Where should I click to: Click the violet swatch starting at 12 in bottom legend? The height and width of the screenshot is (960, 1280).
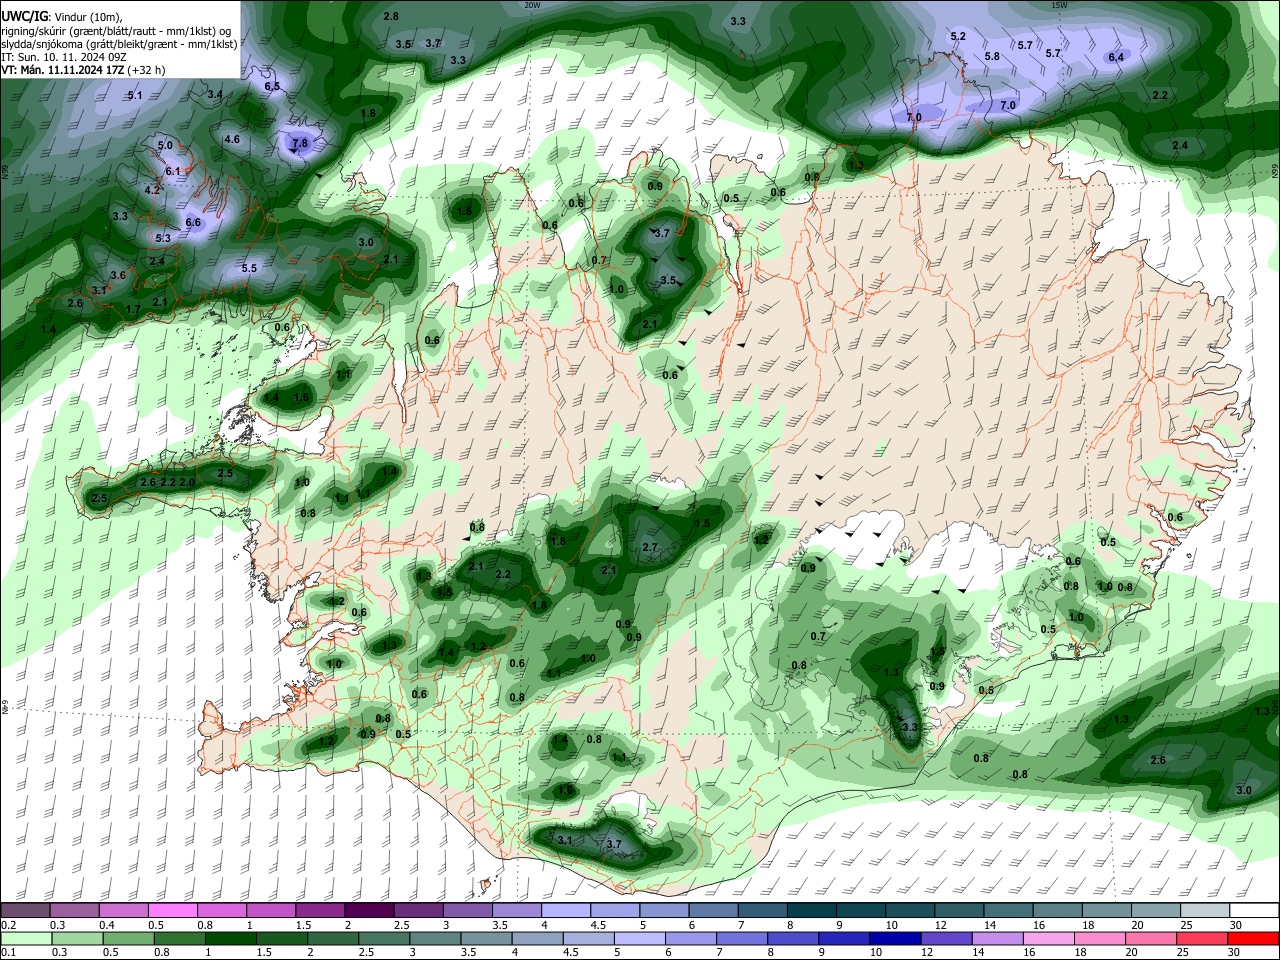click(945, 938)
